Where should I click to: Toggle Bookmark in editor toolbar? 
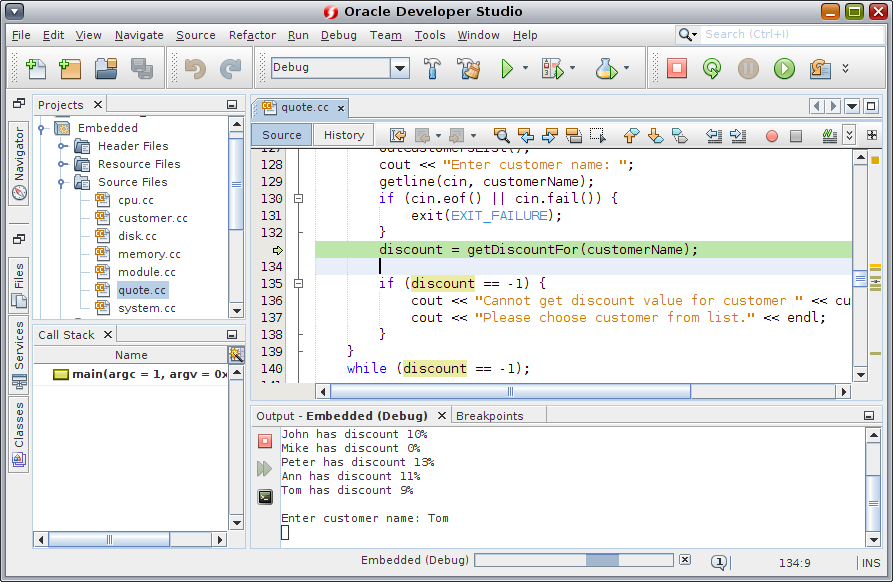[679, 135]
